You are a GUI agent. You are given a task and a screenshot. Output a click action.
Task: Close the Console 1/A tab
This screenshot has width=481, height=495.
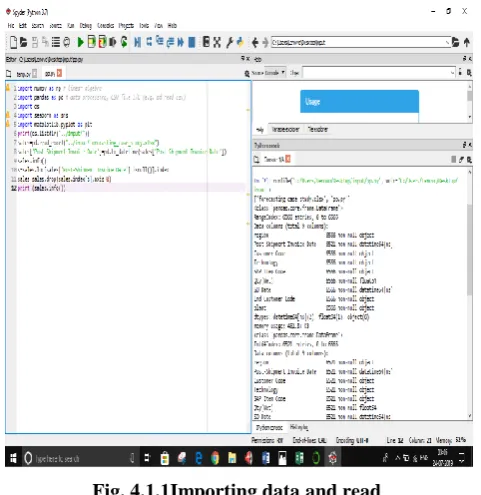pos(288,159)
